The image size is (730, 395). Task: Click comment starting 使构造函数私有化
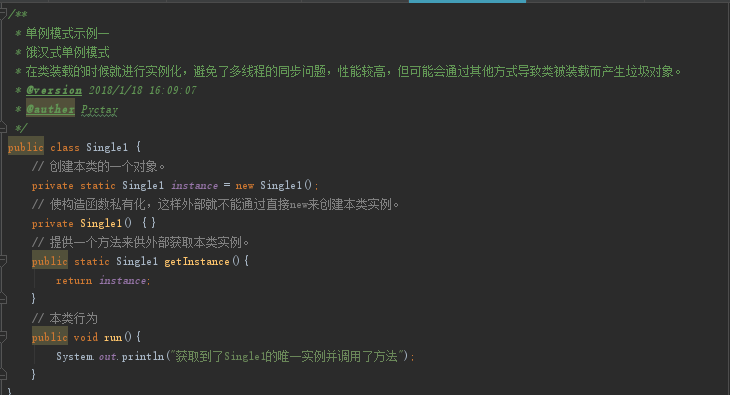tap(216, 204)
